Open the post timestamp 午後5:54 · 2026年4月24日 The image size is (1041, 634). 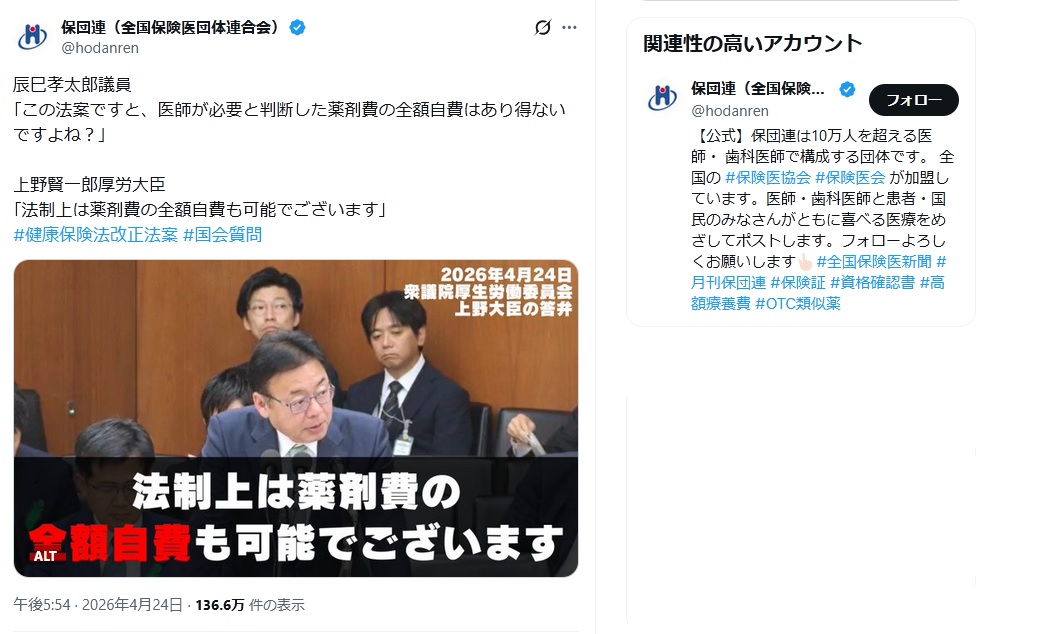pyautogui.click(x=98, y=605)
